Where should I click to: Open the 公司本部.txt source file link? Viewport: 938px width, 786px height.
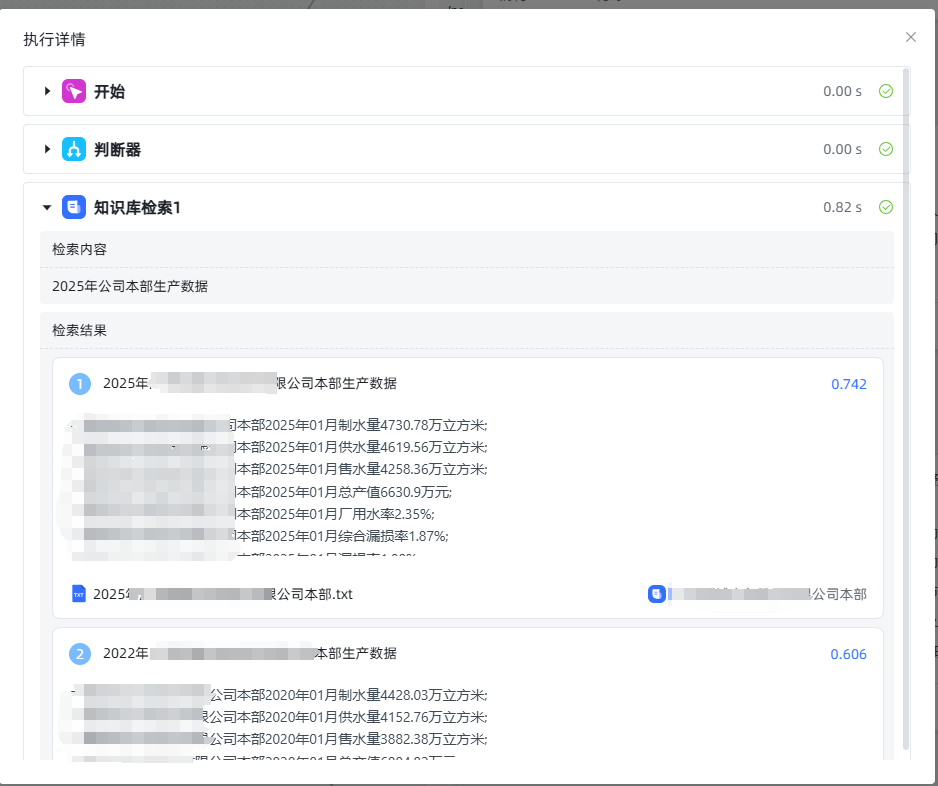click(223, 594)
